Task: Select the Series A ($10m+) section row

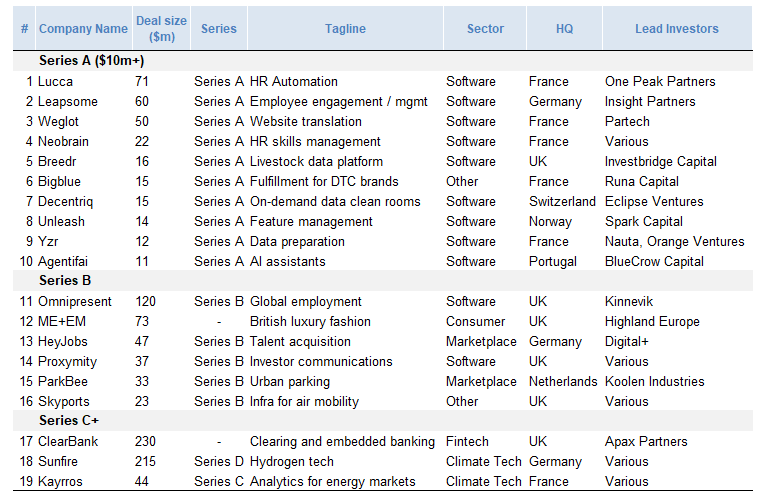Action: coord(382,61)
